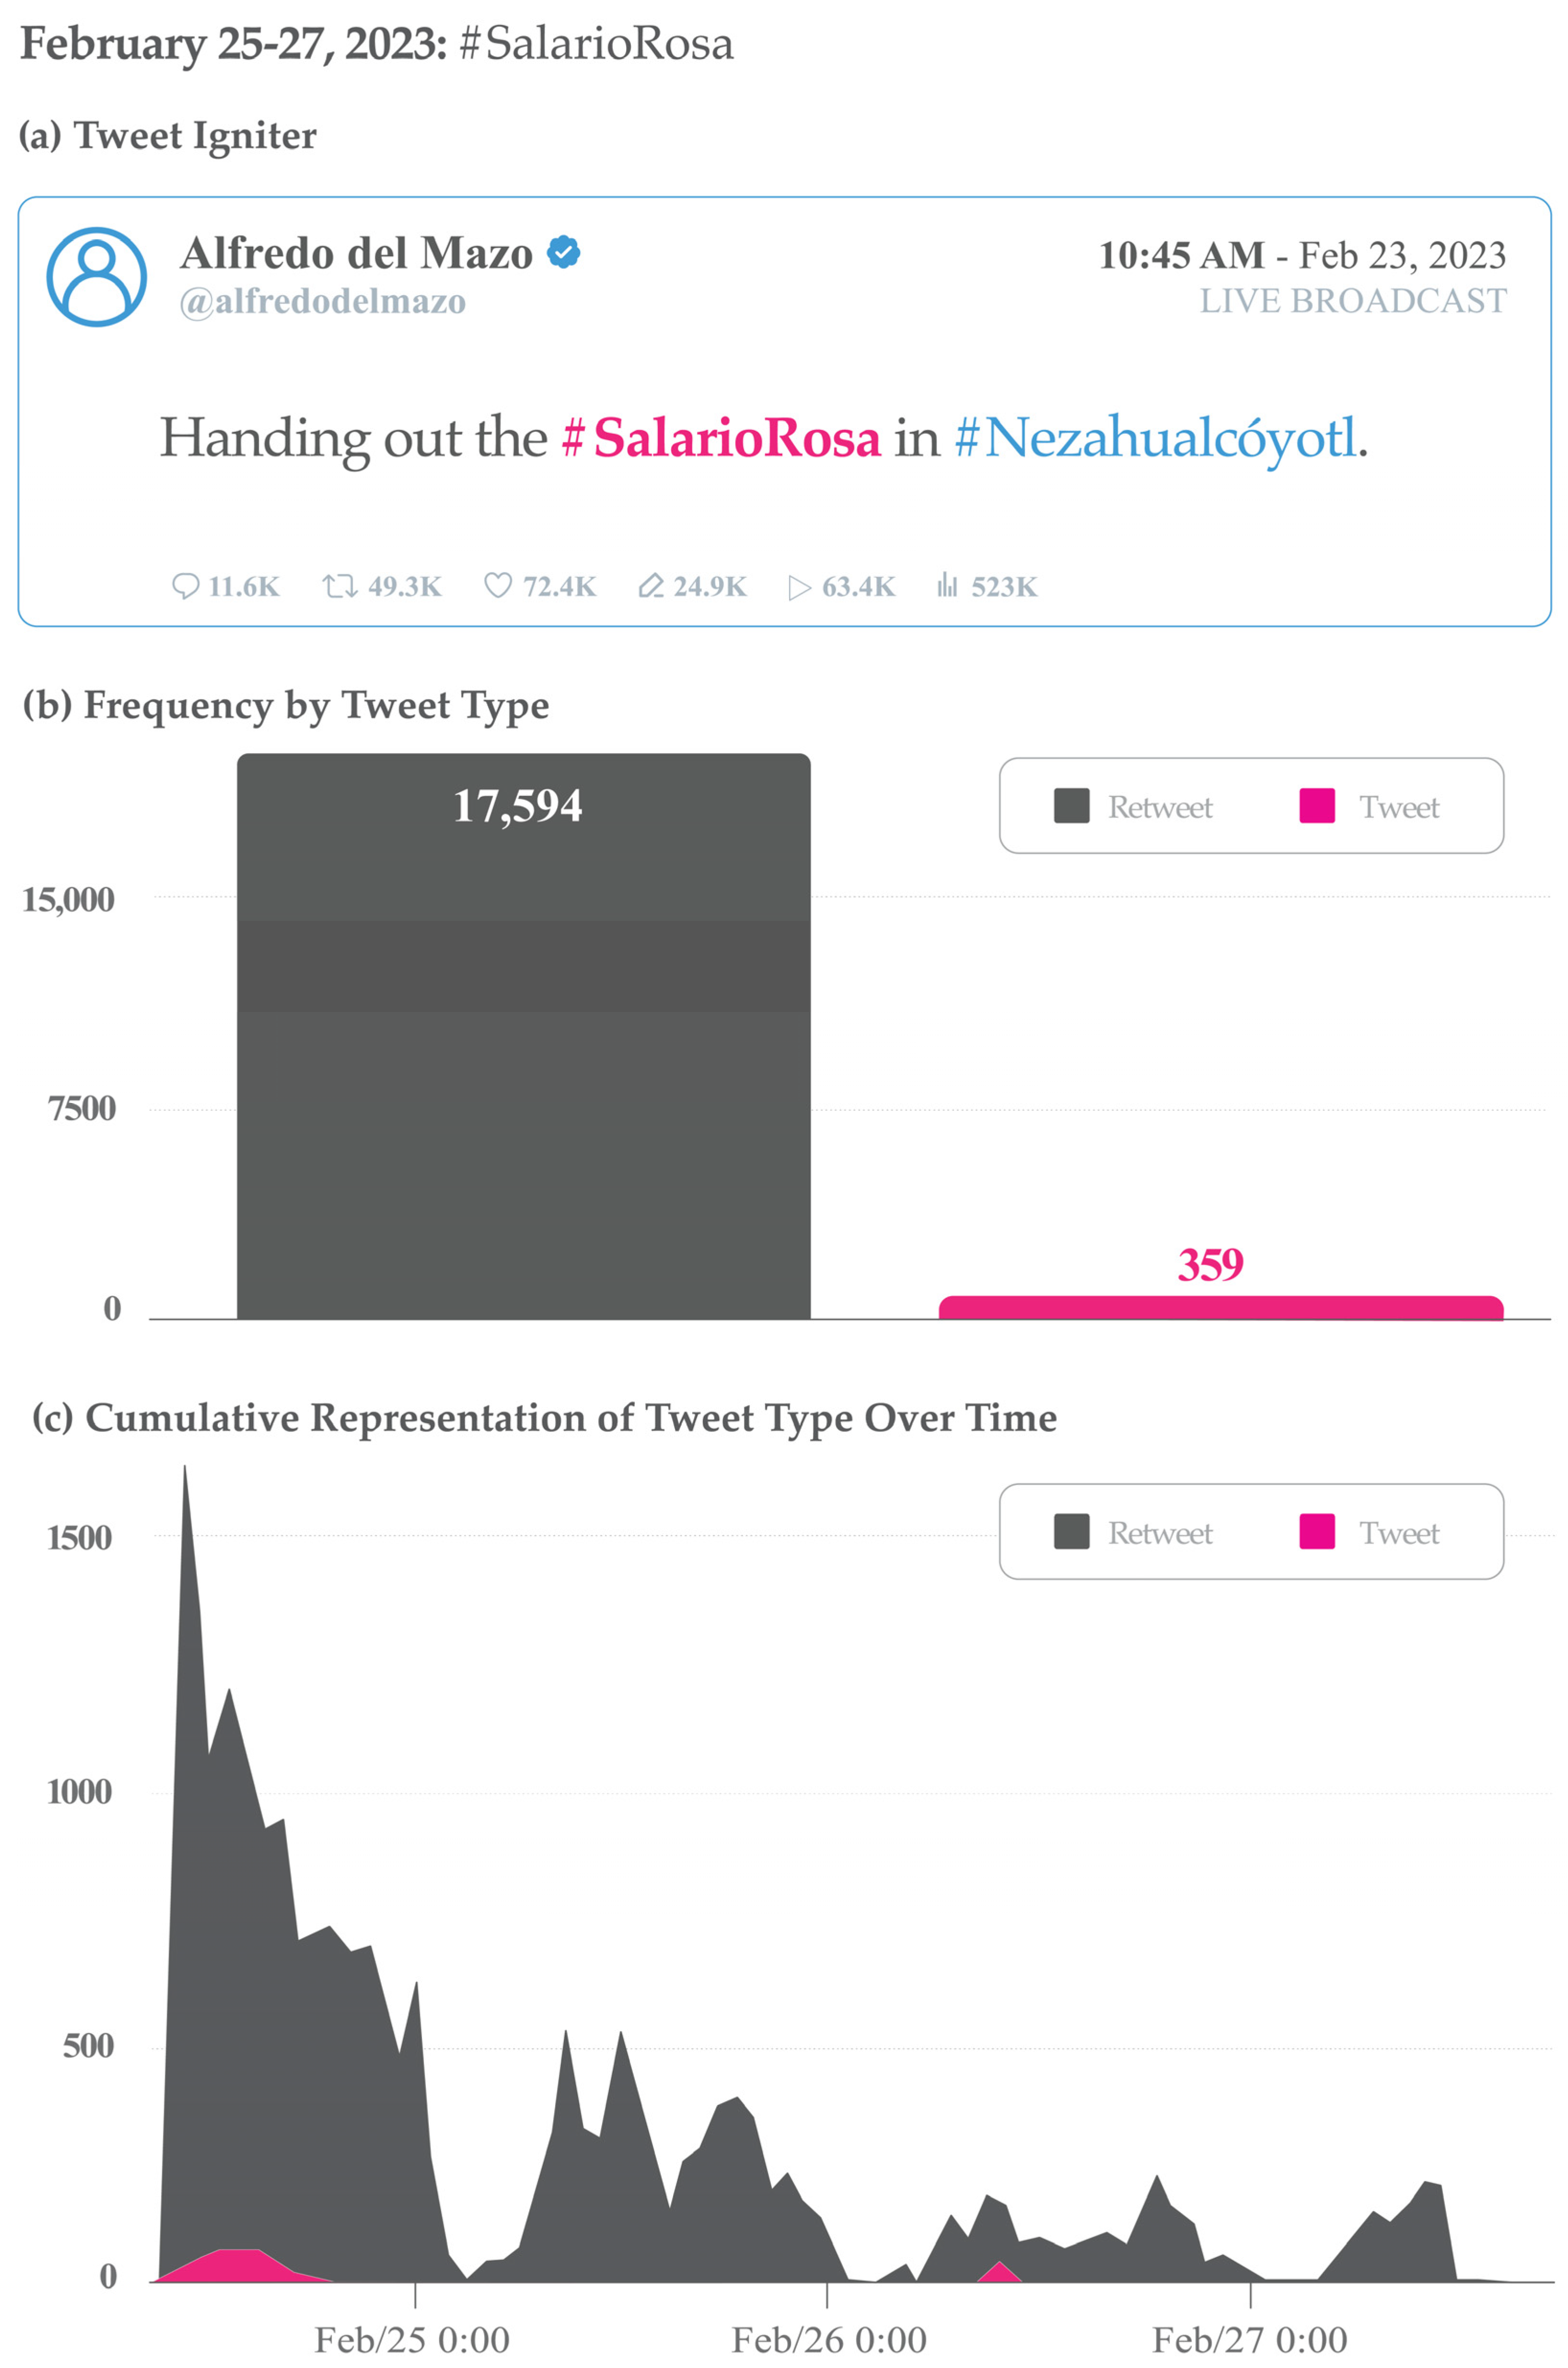Viewport: 1568px width, 2368px height.
Task: Click the Alfredo del Mazo display name
Action: pos(356,253)
